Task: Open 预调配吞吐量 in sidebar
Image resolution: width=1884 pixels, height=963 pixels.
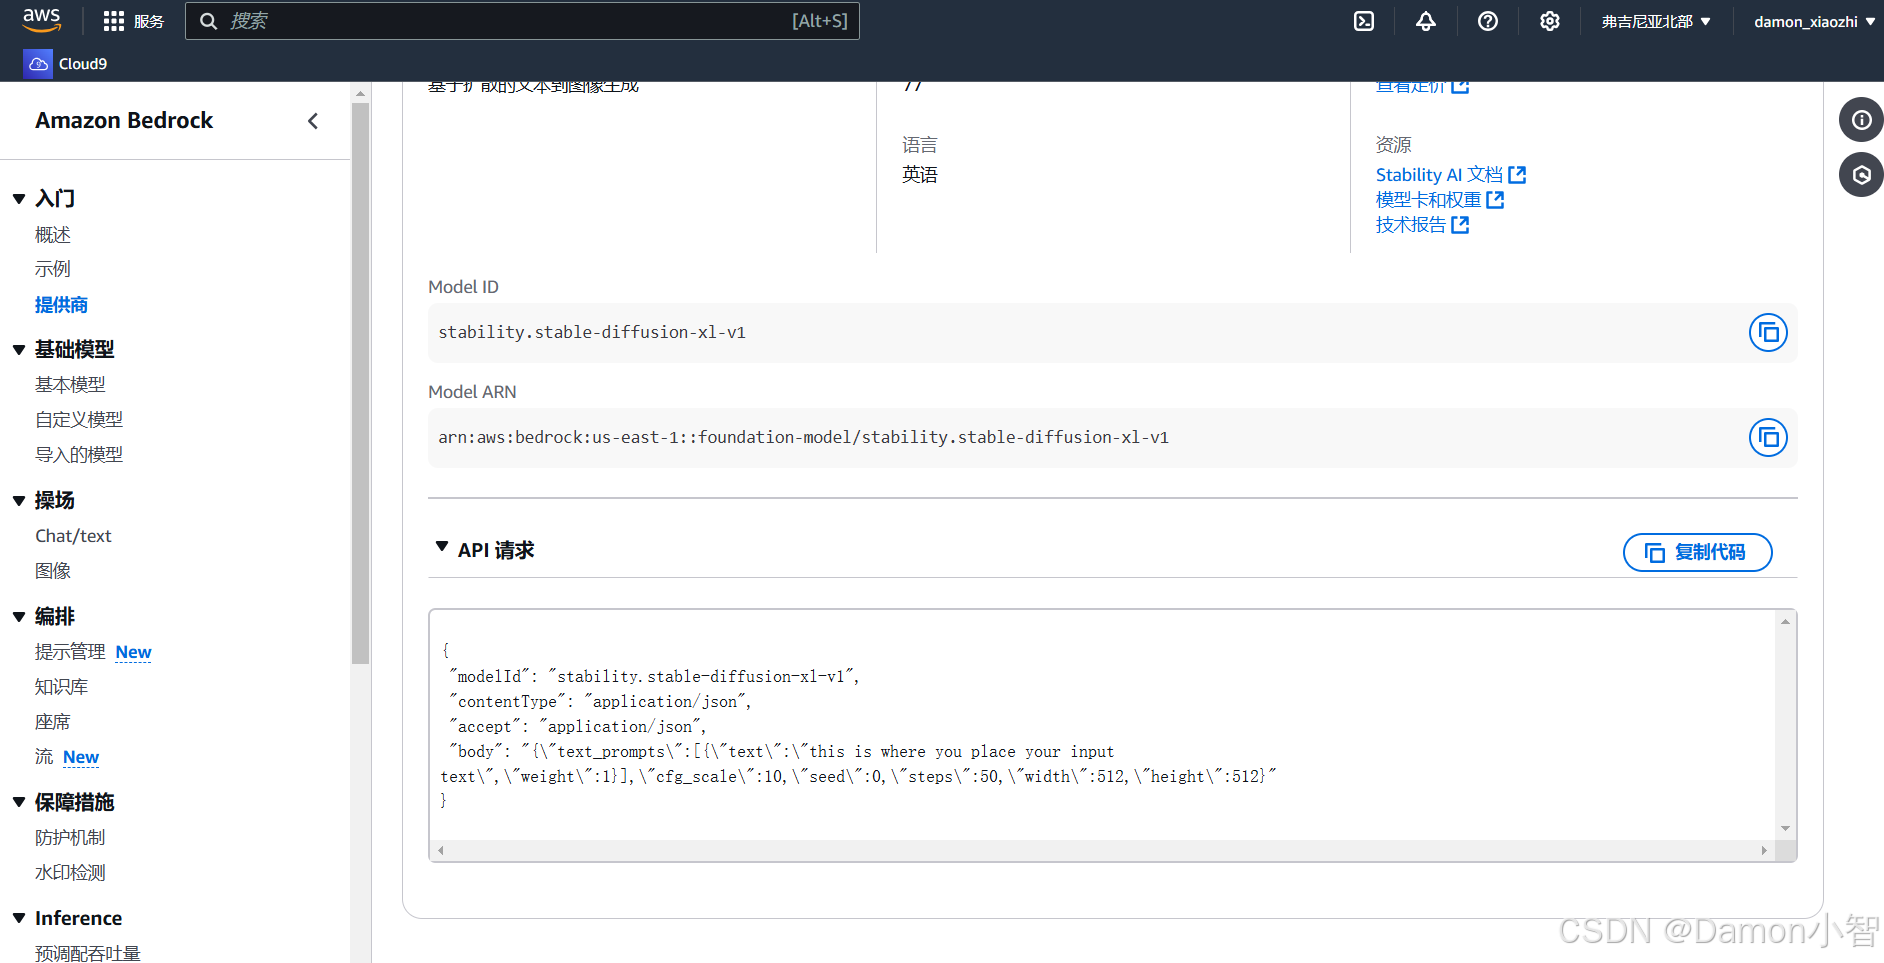Action: 88,953
